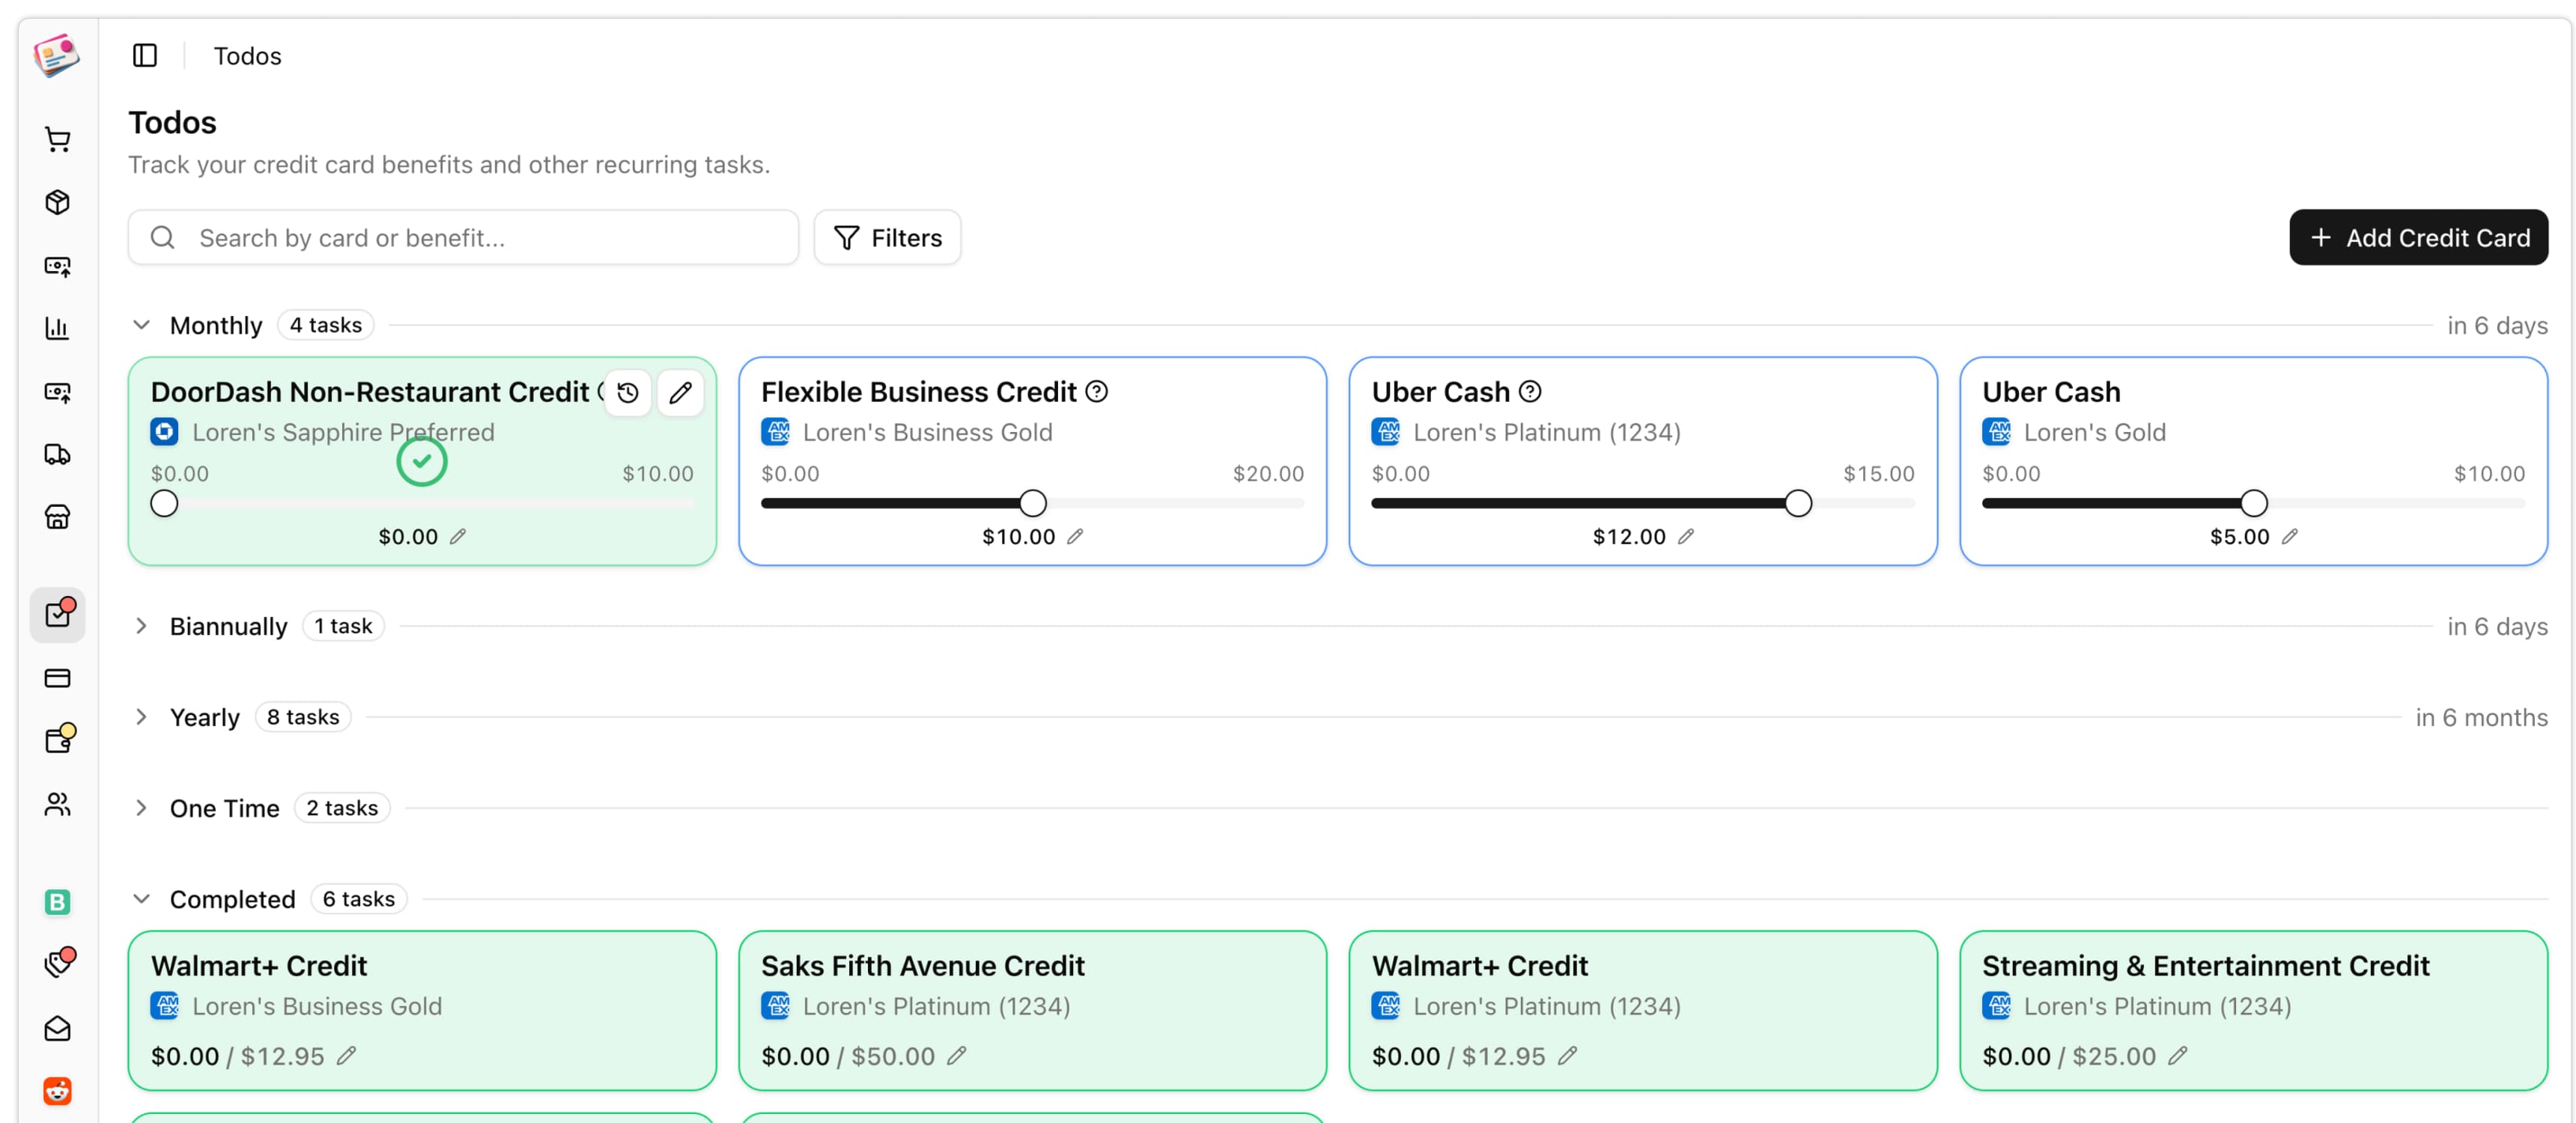The width and height of the screenshot is (2576, 1123).
Task: Open the Filters dropdown
Action: click(887, 238)
